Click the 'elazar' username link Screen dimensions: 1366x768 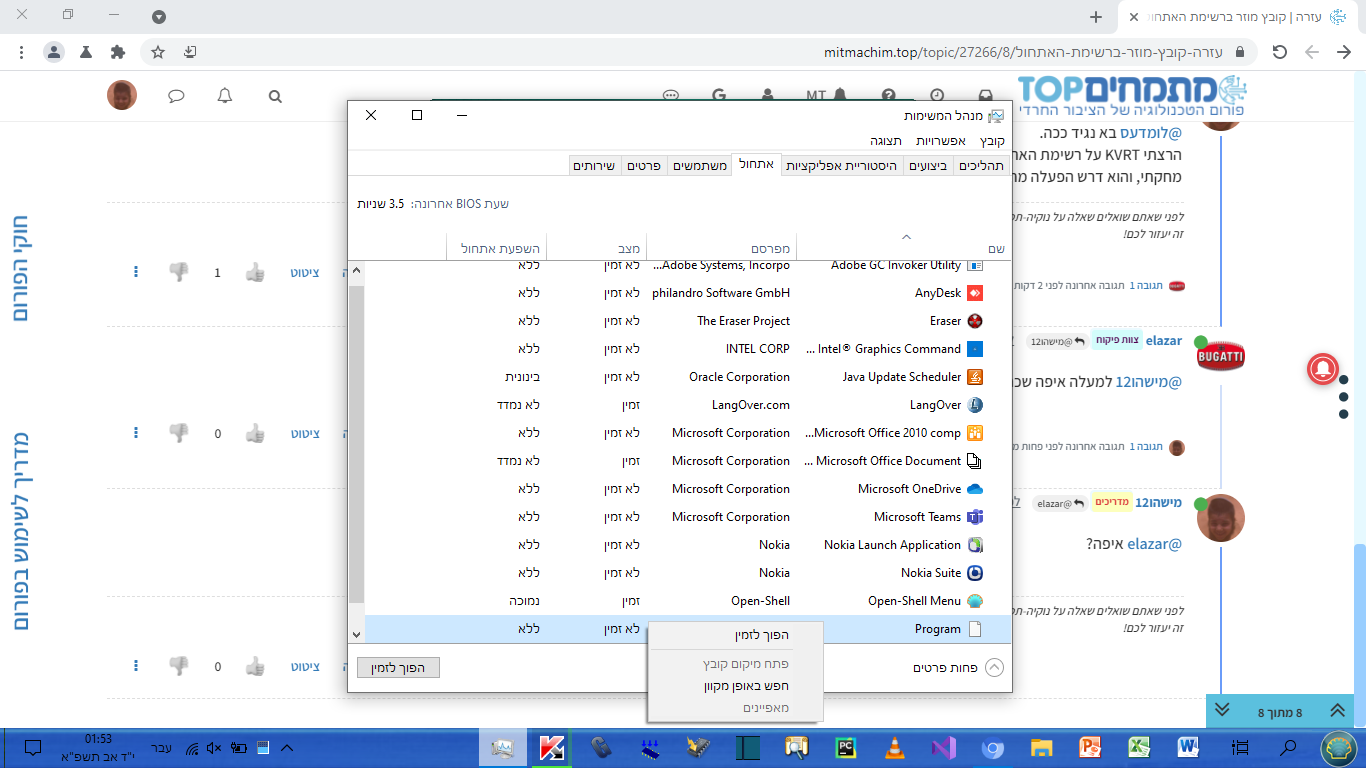[1163, 341]
